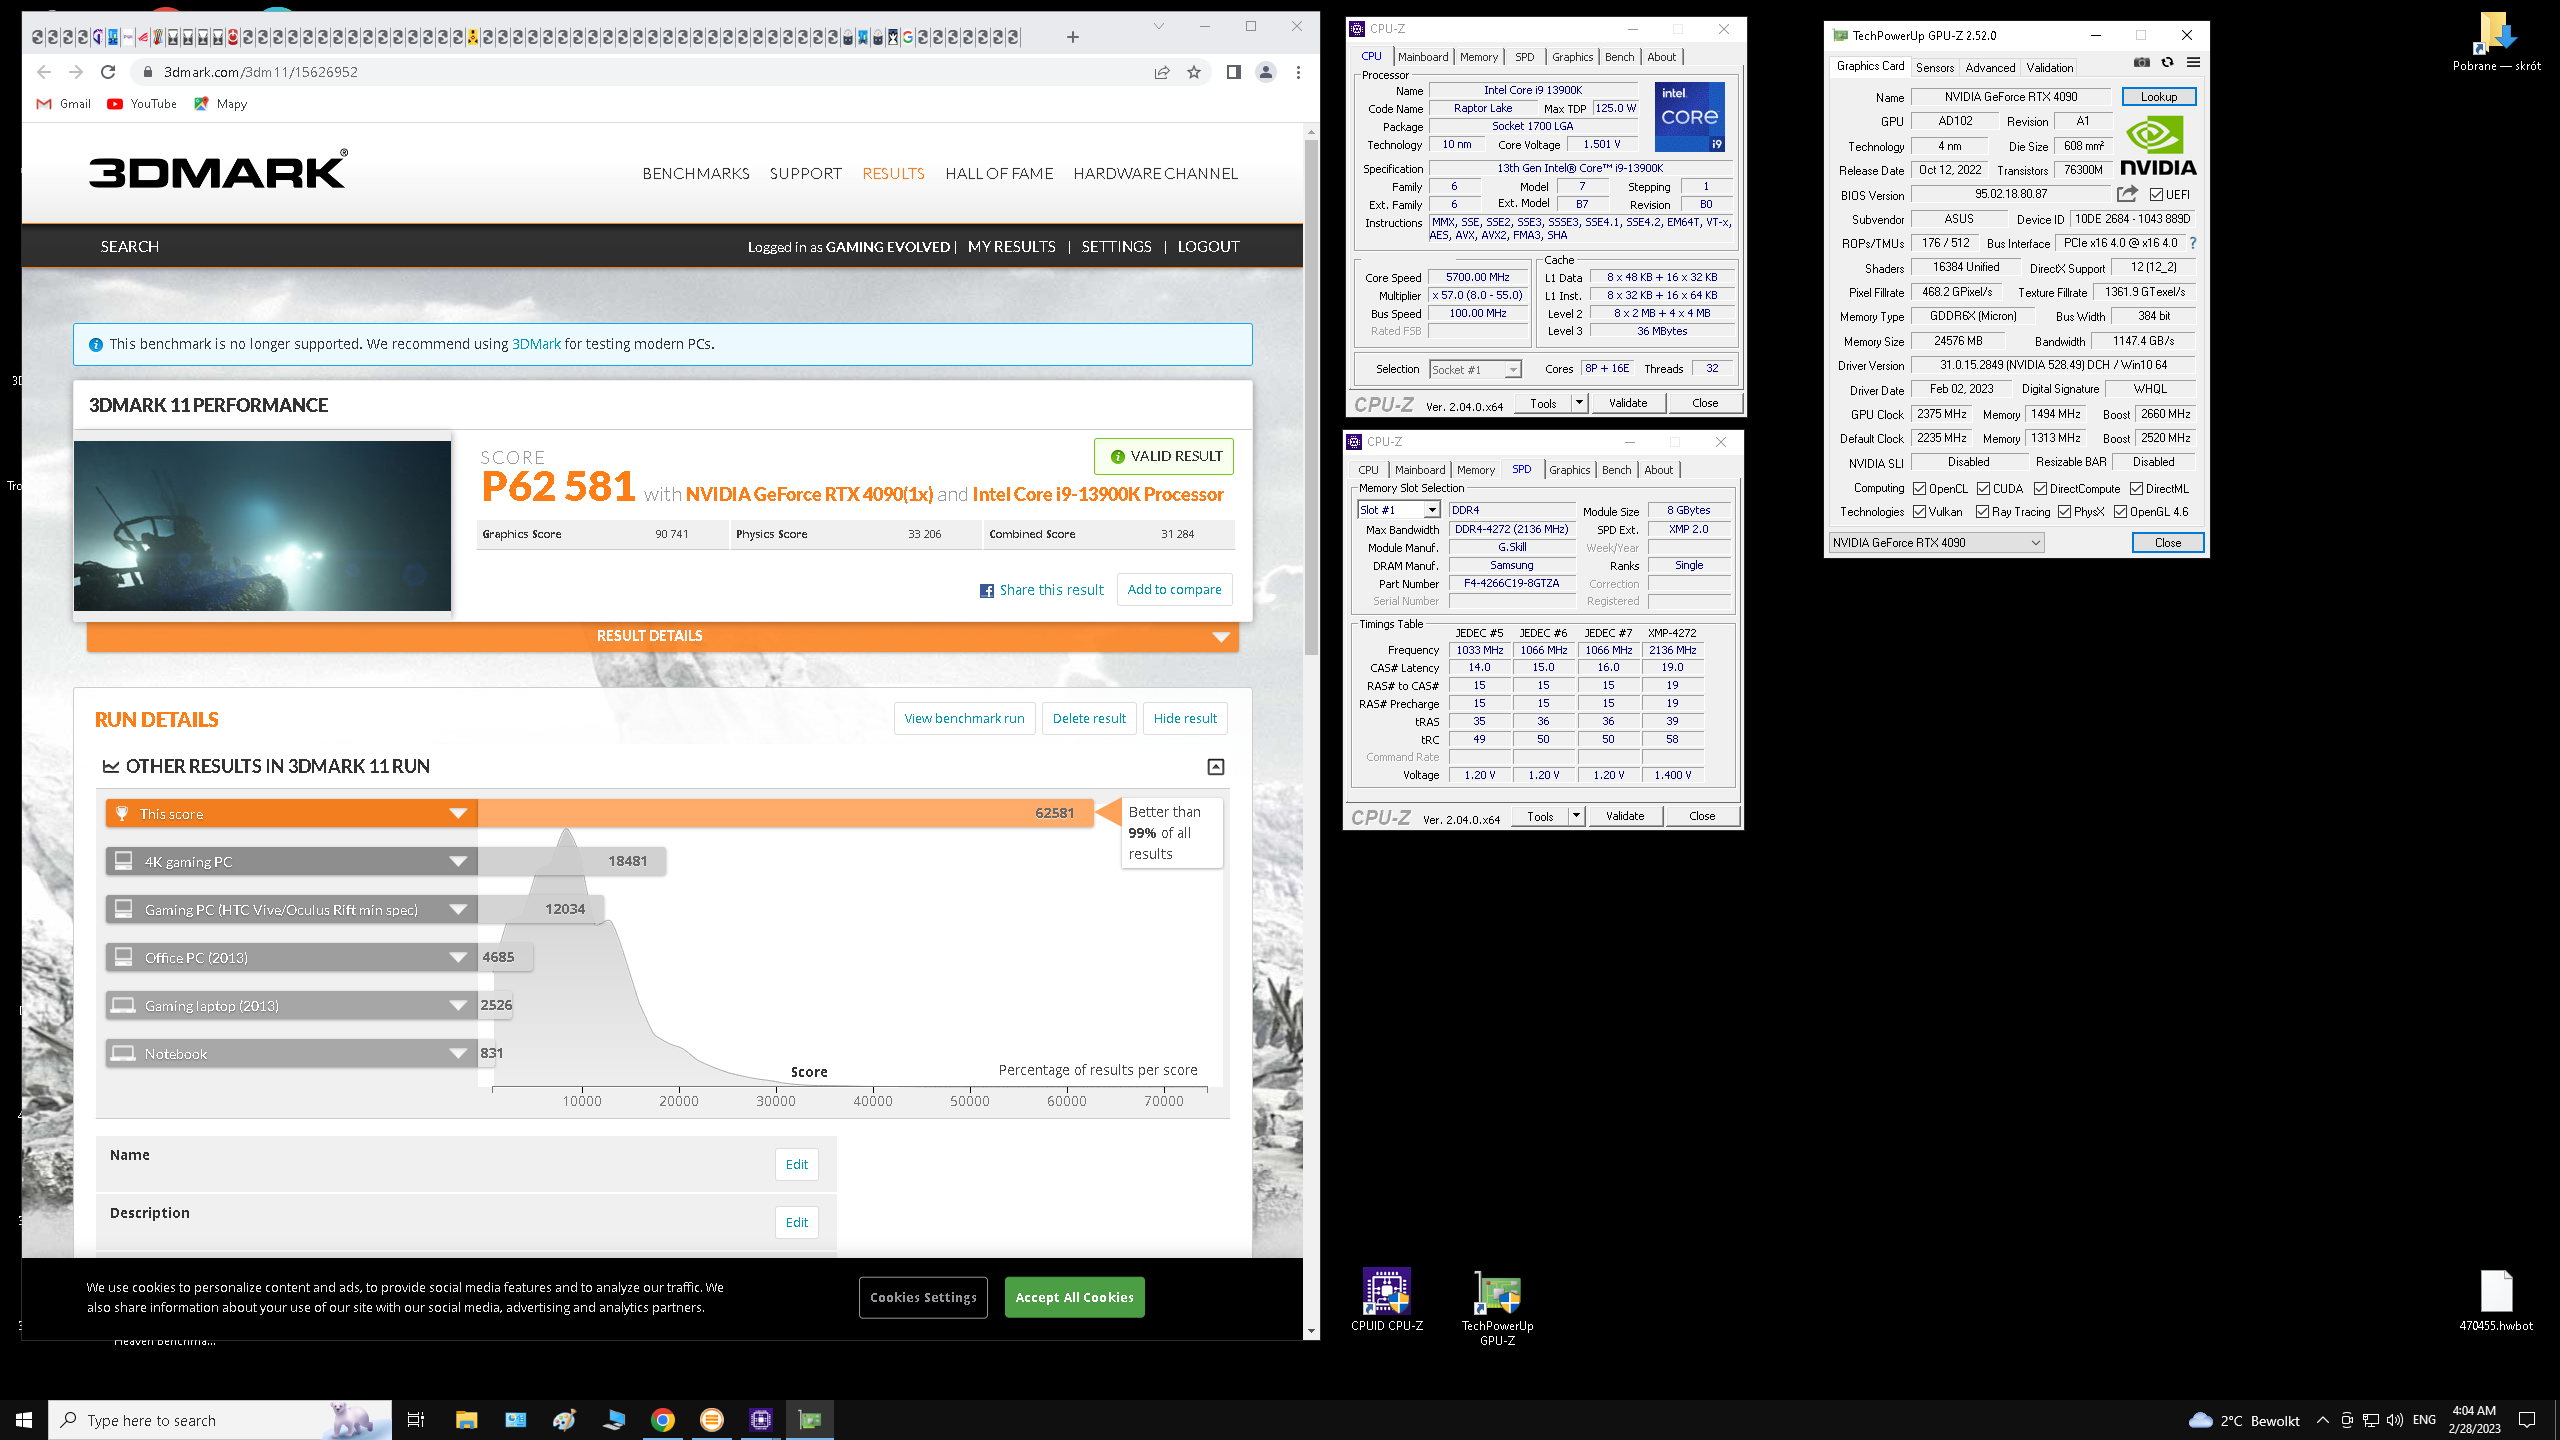Open the Memory tab in bottom CPU-Z window
This screenshot has height=1440, width=2560.
(x=1475, y=470)
